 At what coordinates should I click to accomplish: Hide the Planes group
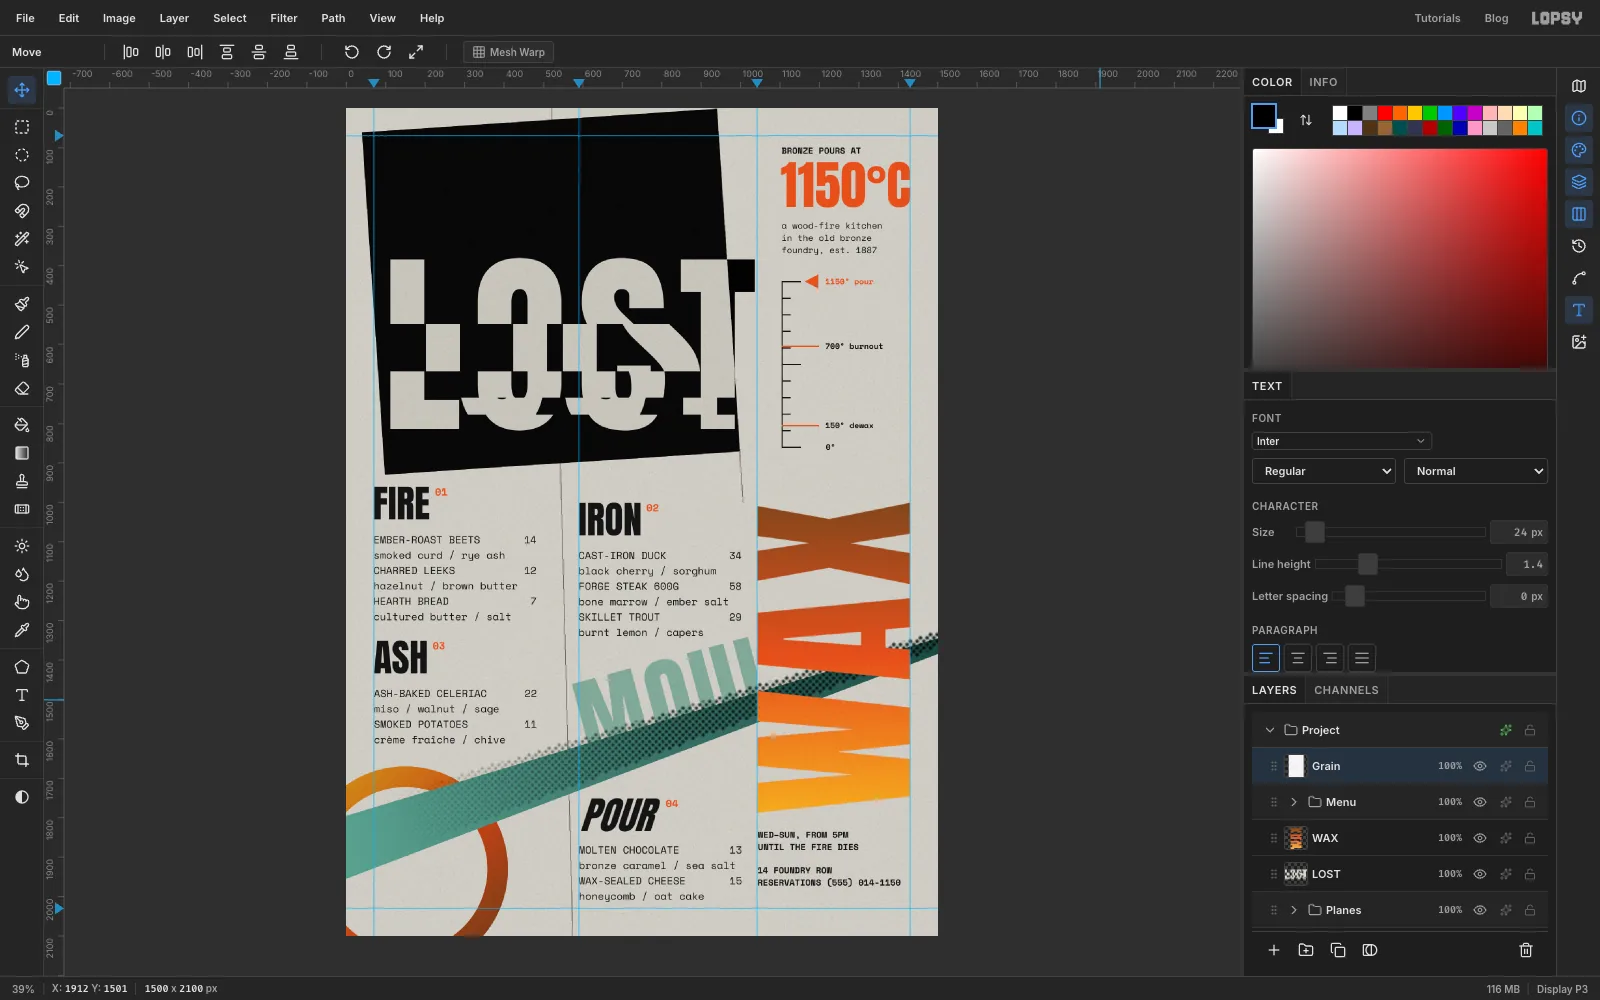1480,910
